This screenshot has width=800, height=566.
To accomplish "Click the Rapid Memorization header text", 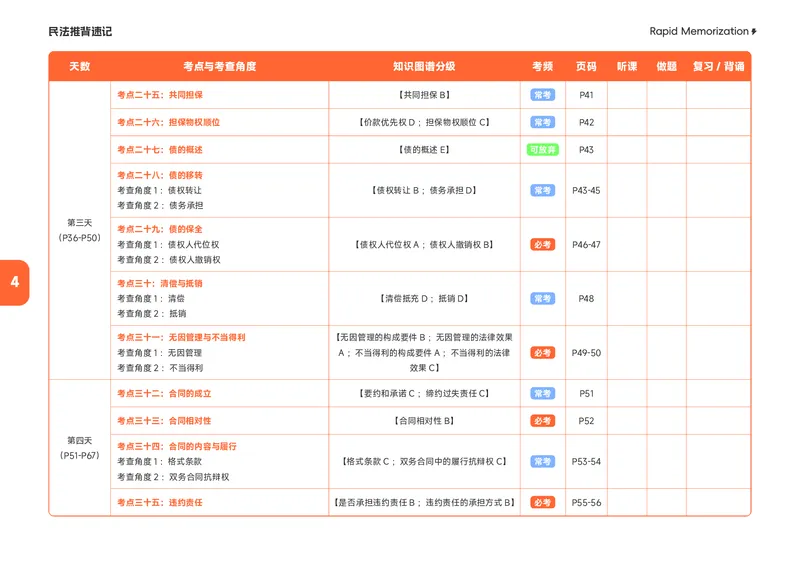I will coord(698,31).
